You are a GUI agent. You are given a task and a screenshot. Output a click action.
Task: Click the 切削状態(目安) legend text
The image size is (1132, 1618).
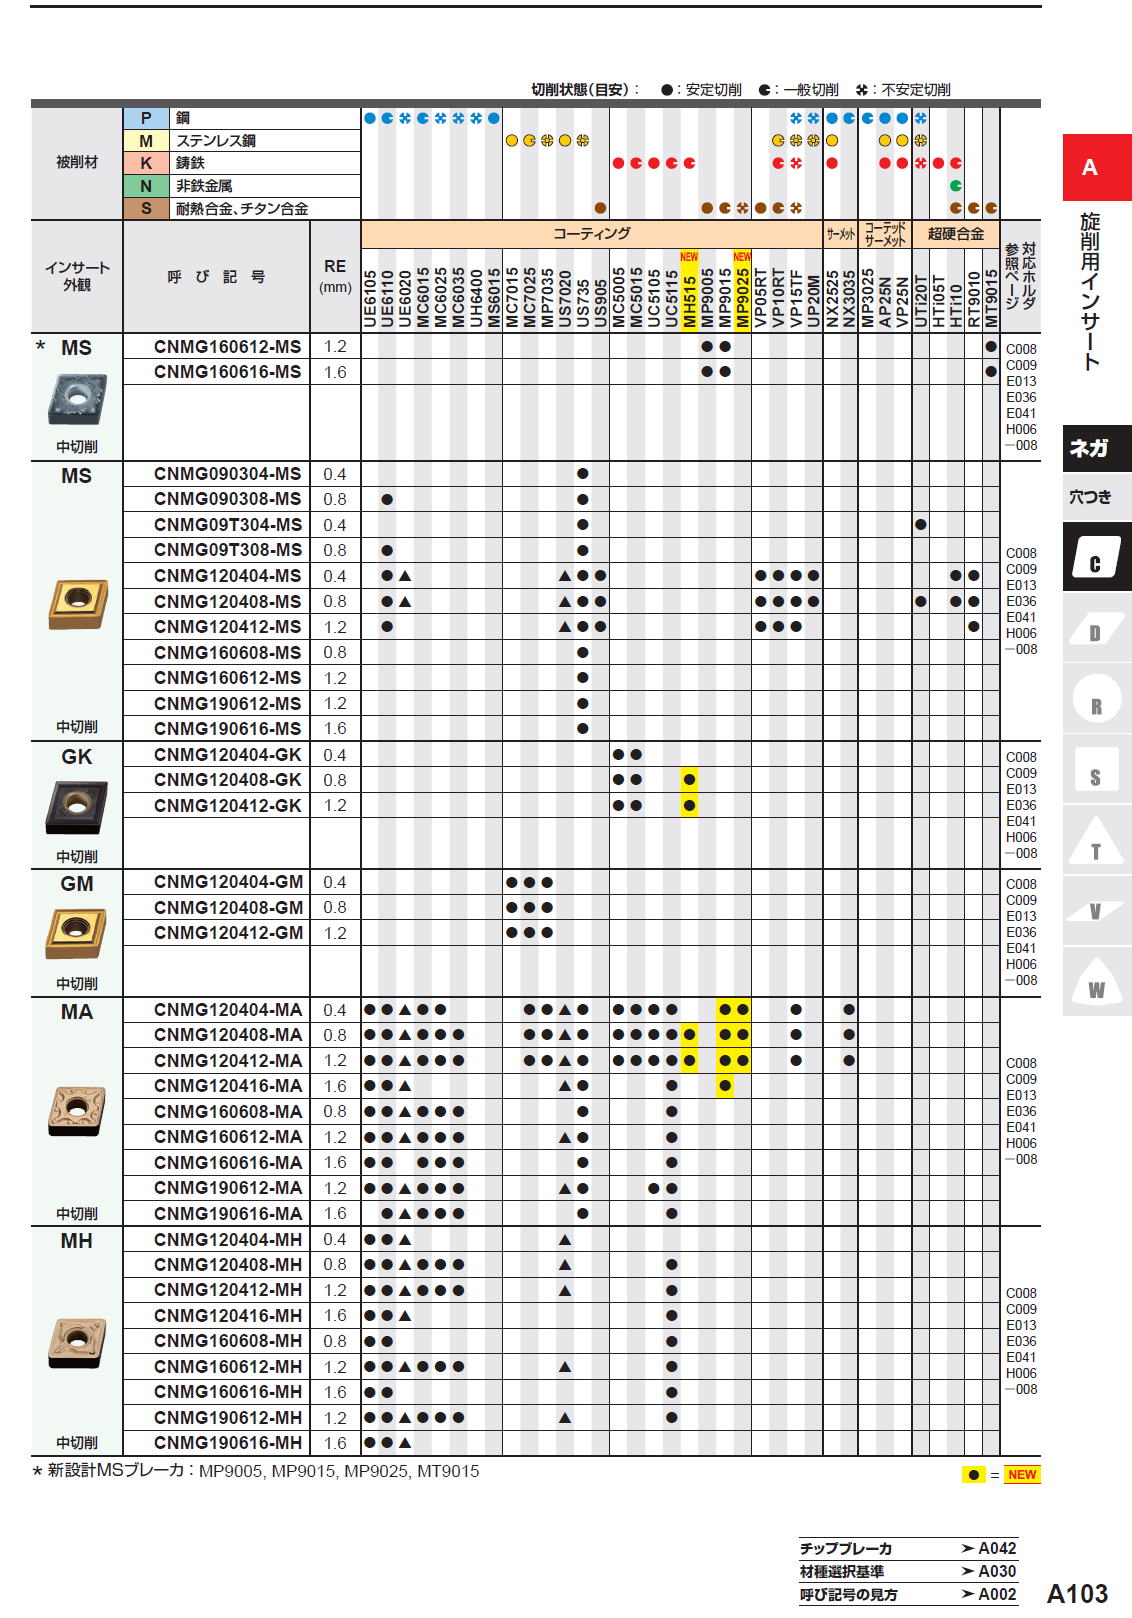pos(585,90)
